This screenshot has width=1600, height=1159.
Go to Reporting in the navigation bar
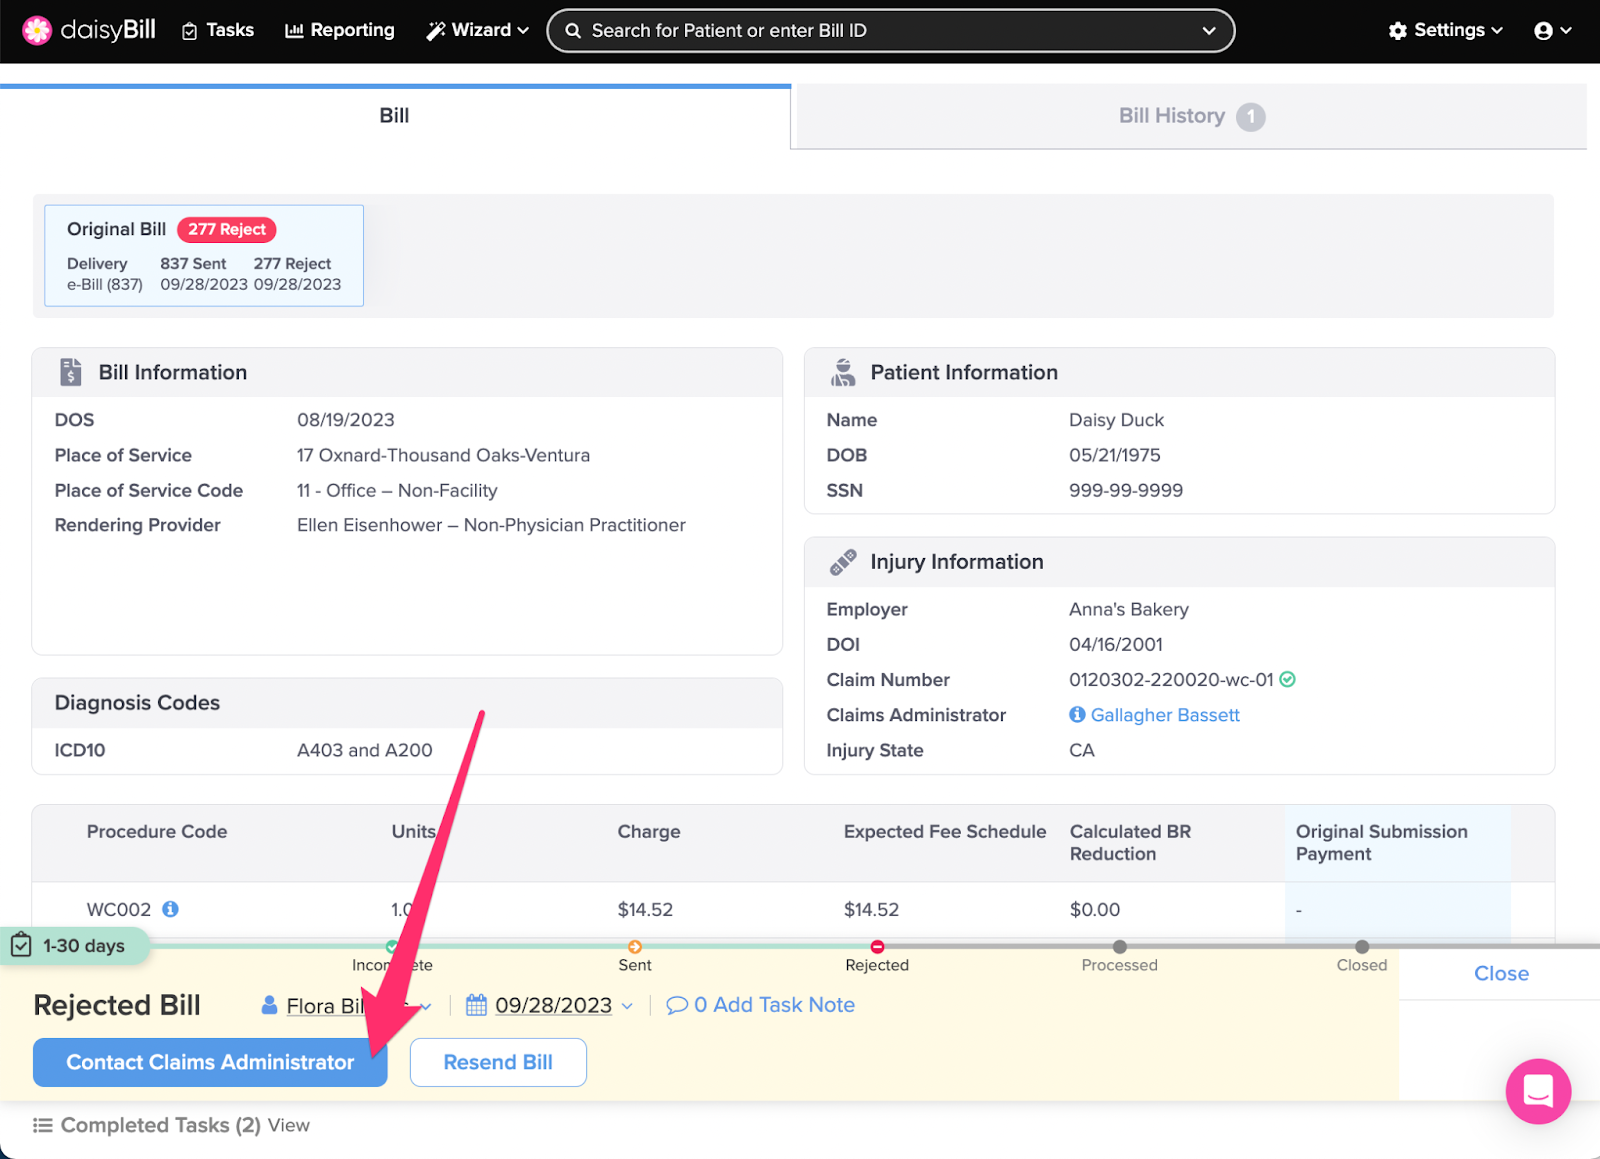[x=340, y=31]
